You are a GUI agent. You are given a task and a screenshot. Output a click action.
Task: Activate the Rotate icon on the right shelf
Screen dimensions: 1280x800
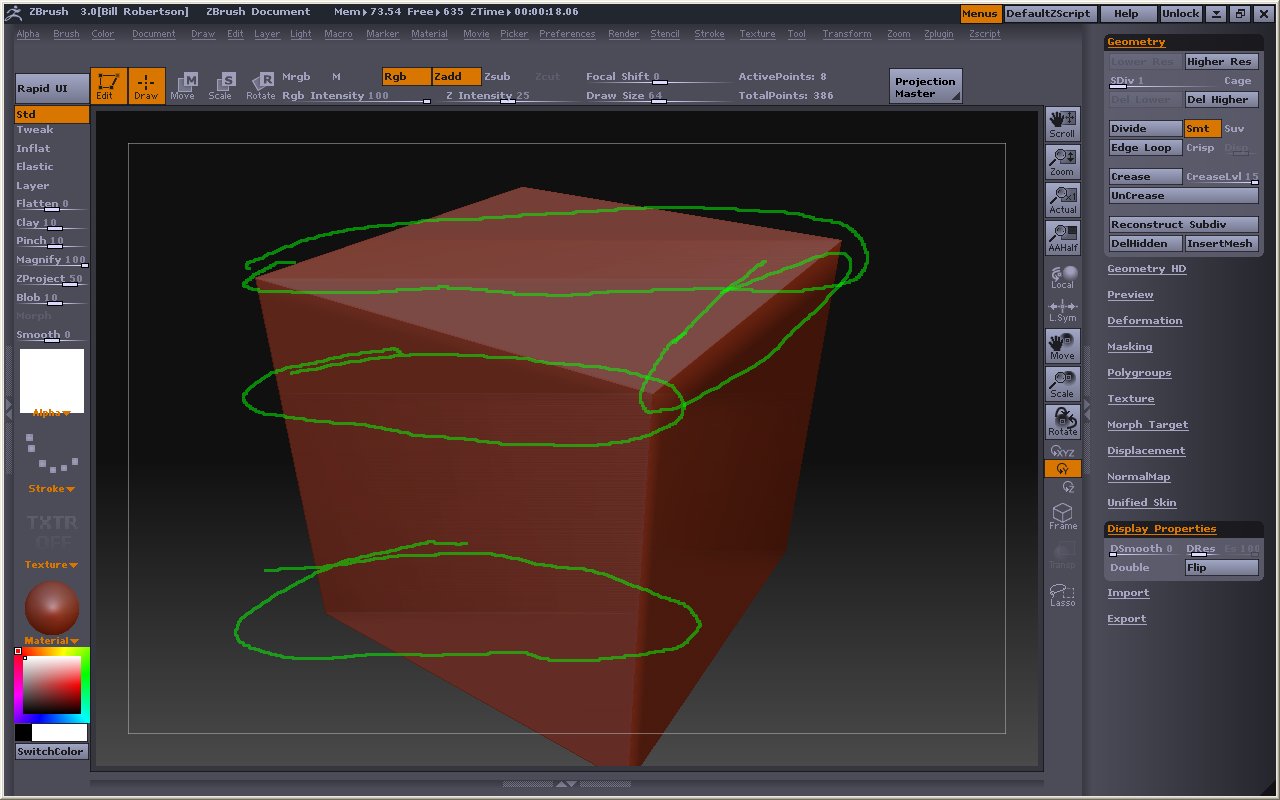coord(1061,420)
